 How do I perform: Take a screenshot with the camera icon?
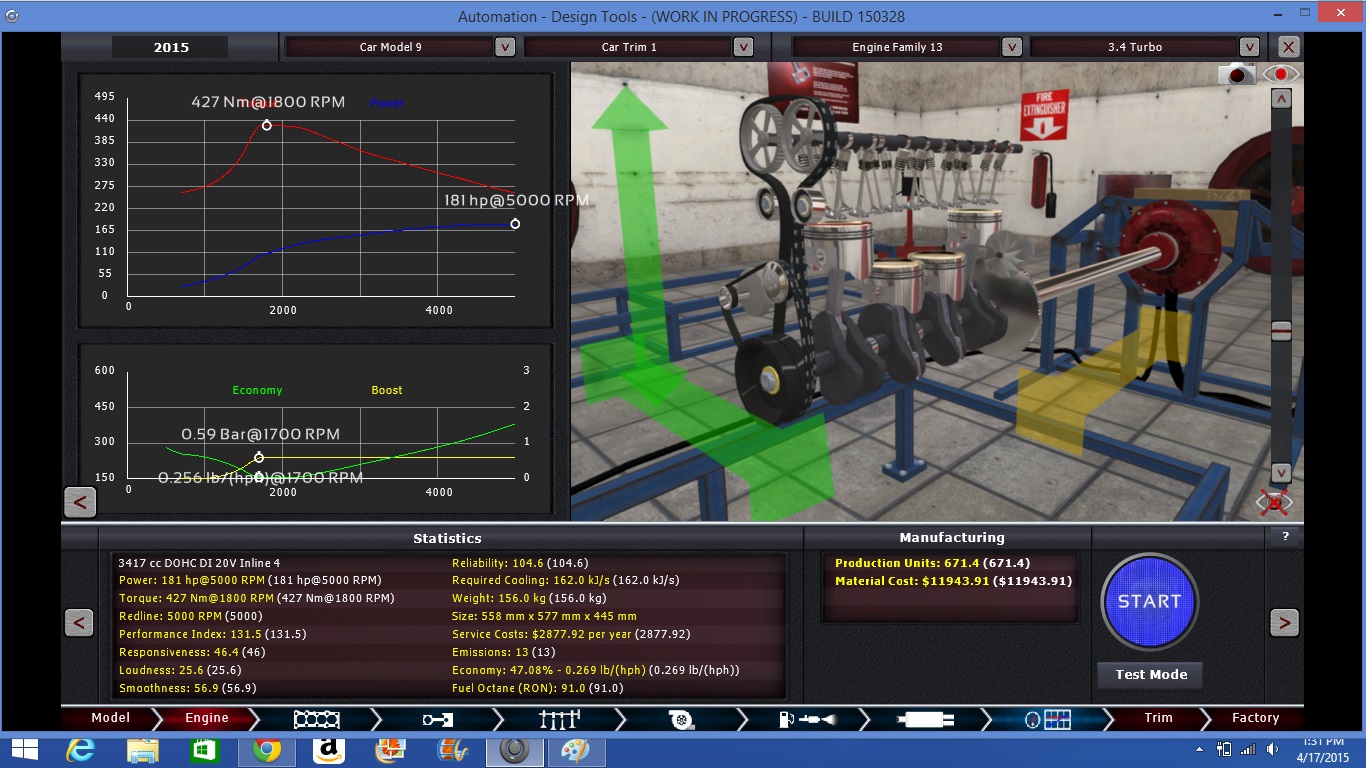(x=1237, y=74)
